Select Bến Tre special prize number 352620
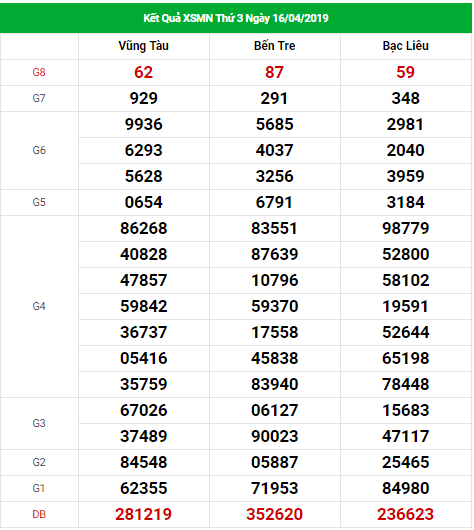 [275, 514]
